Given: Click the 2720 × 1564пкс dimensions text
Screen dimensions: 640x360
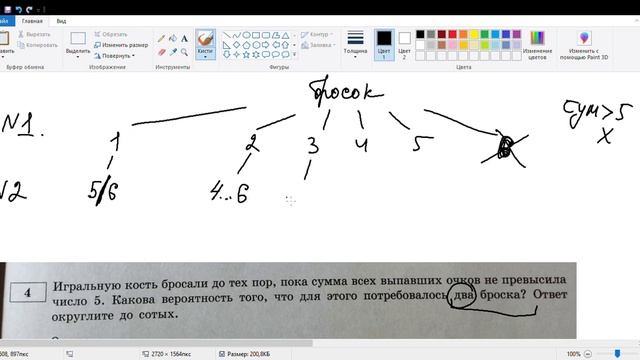Looking at the screenshot, I should click(171, 354).
